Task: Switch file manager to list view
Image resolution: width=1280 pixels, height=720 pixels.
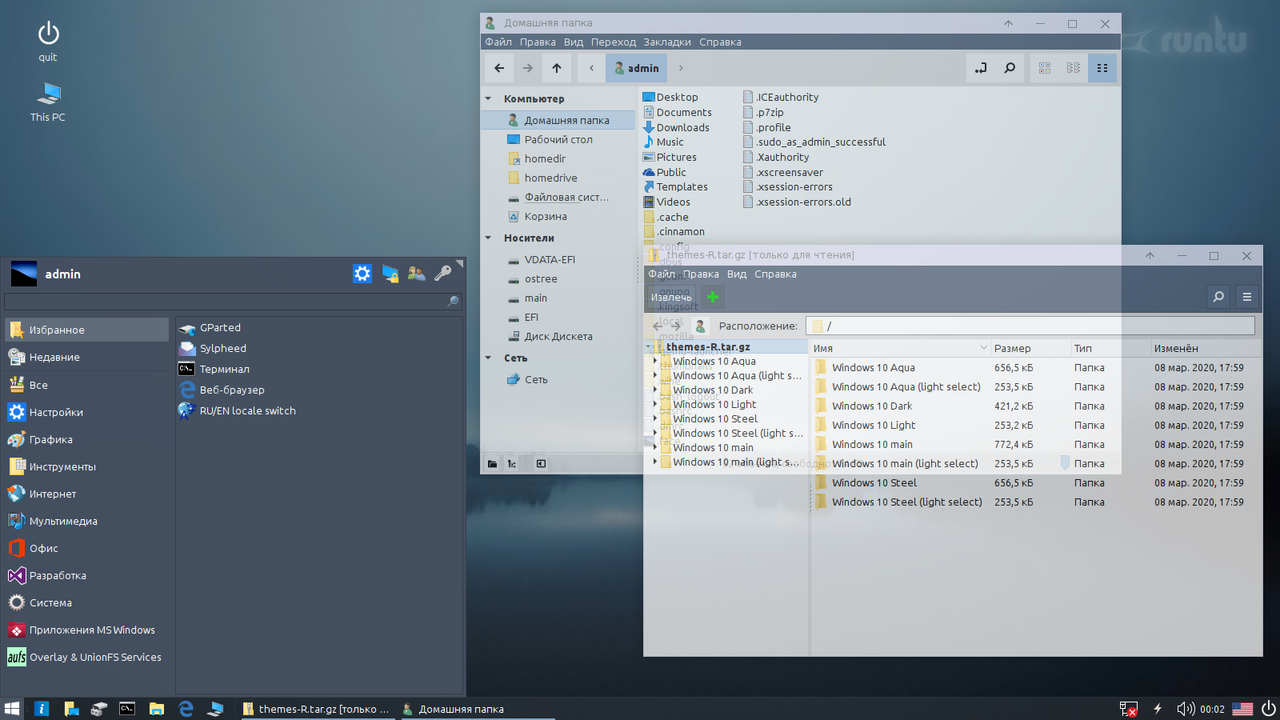Action: 1074,68
